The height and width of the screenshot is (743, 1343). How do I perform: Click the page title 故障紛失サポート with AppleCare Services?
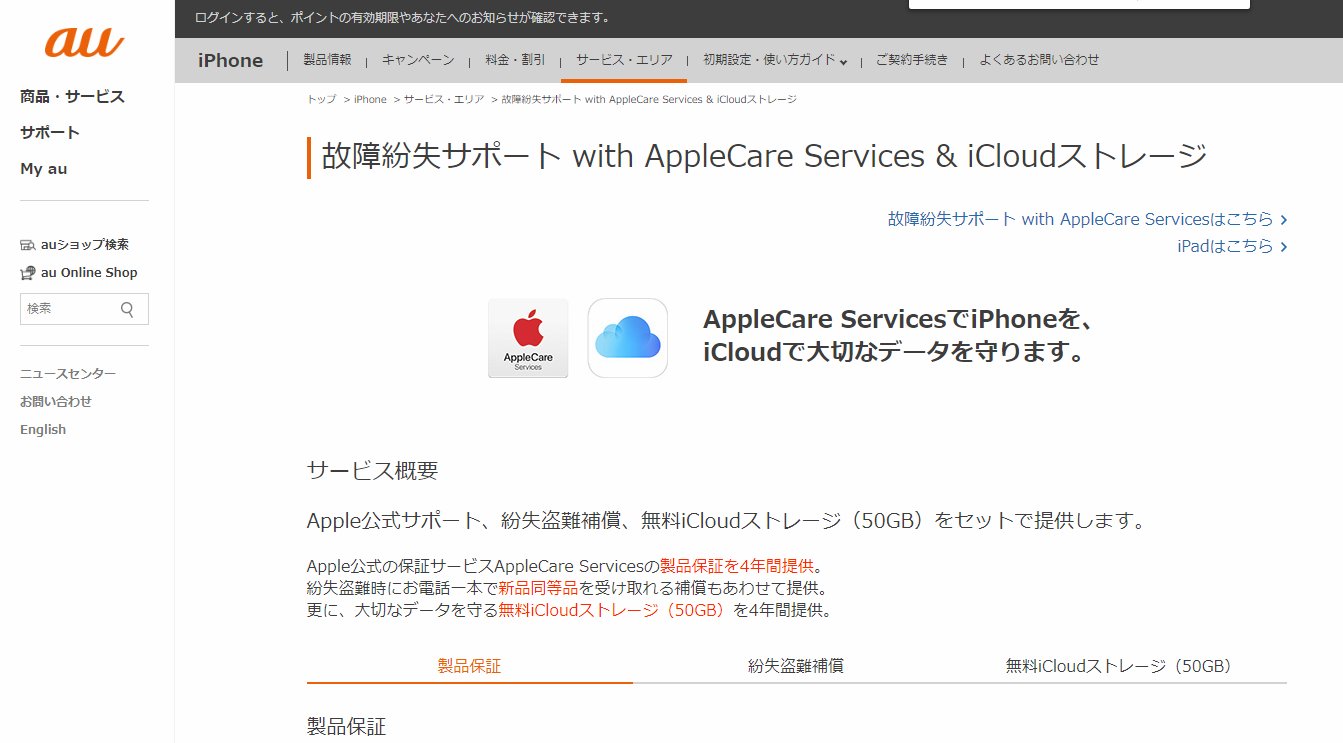(x=765, y=157)
